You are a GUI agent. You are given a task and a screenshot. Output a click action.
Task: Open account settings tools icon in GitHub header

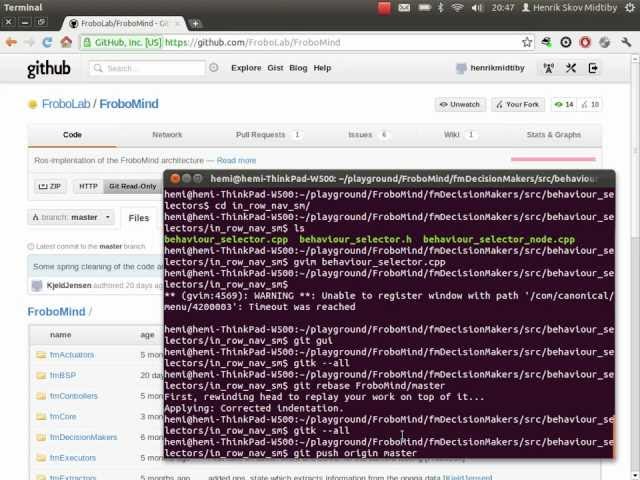(x=571, y=68)
